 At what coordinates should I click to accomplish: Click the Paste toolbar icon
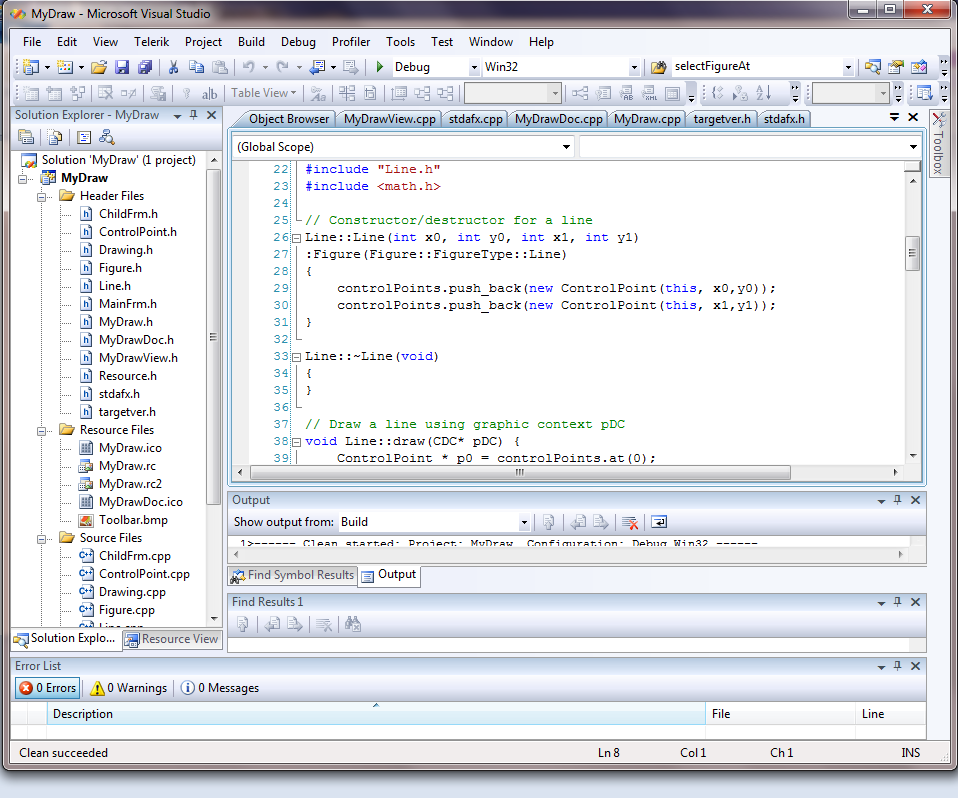(x=219, y=67)
